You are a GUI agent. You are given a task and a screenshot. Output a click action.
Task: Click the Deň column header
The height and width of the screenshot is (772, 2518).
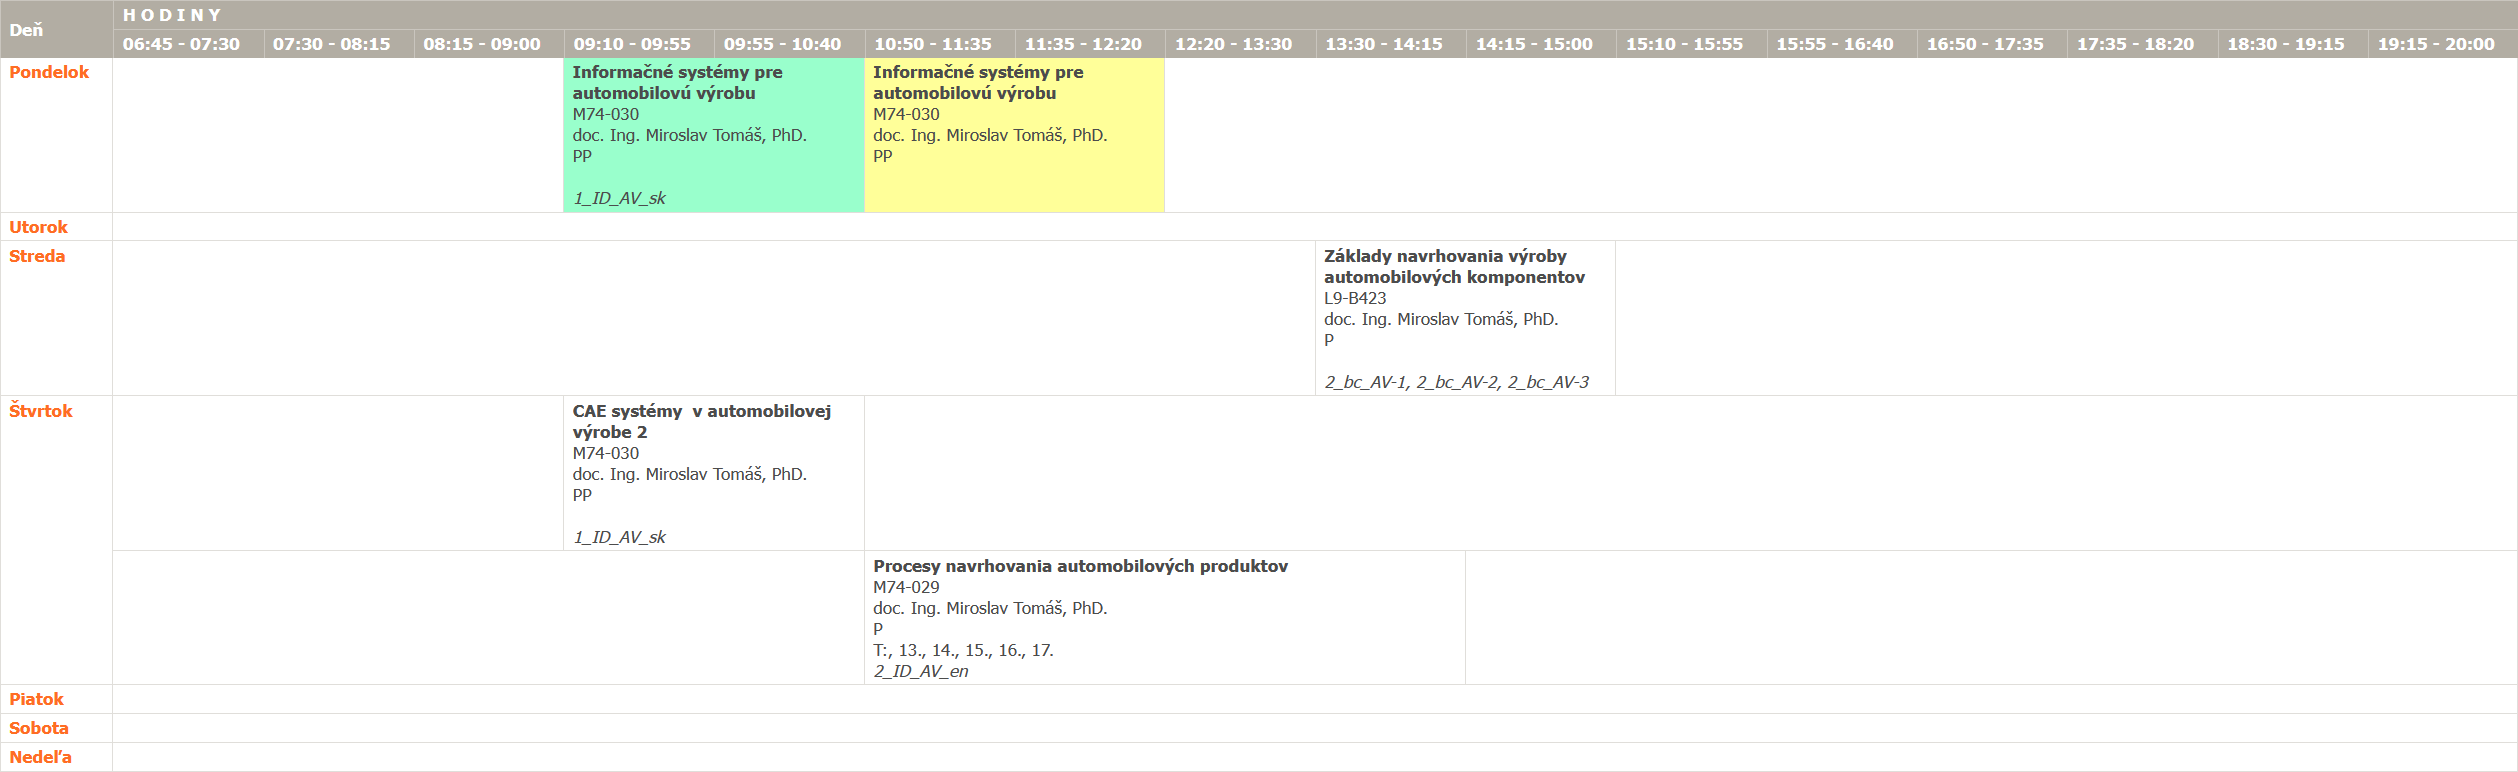[x=27, y=30]
